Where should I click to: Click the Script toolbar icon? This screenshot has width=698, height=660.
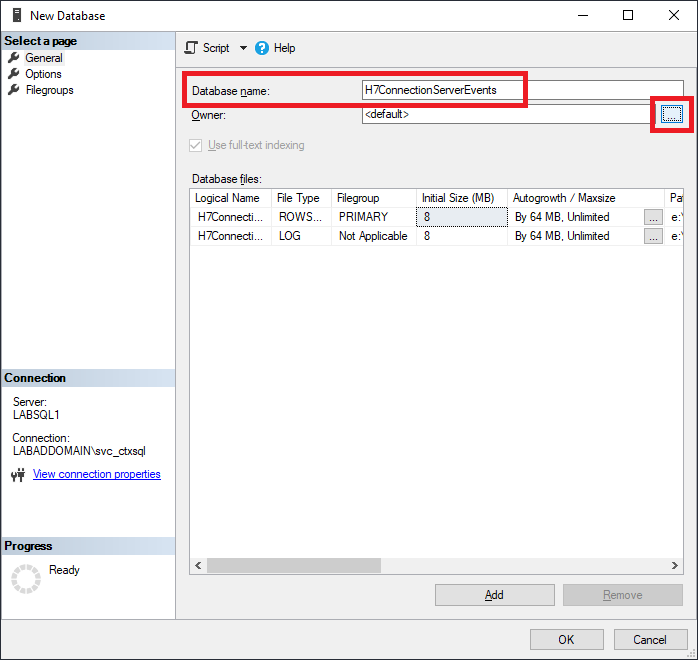tap(191, 48)
